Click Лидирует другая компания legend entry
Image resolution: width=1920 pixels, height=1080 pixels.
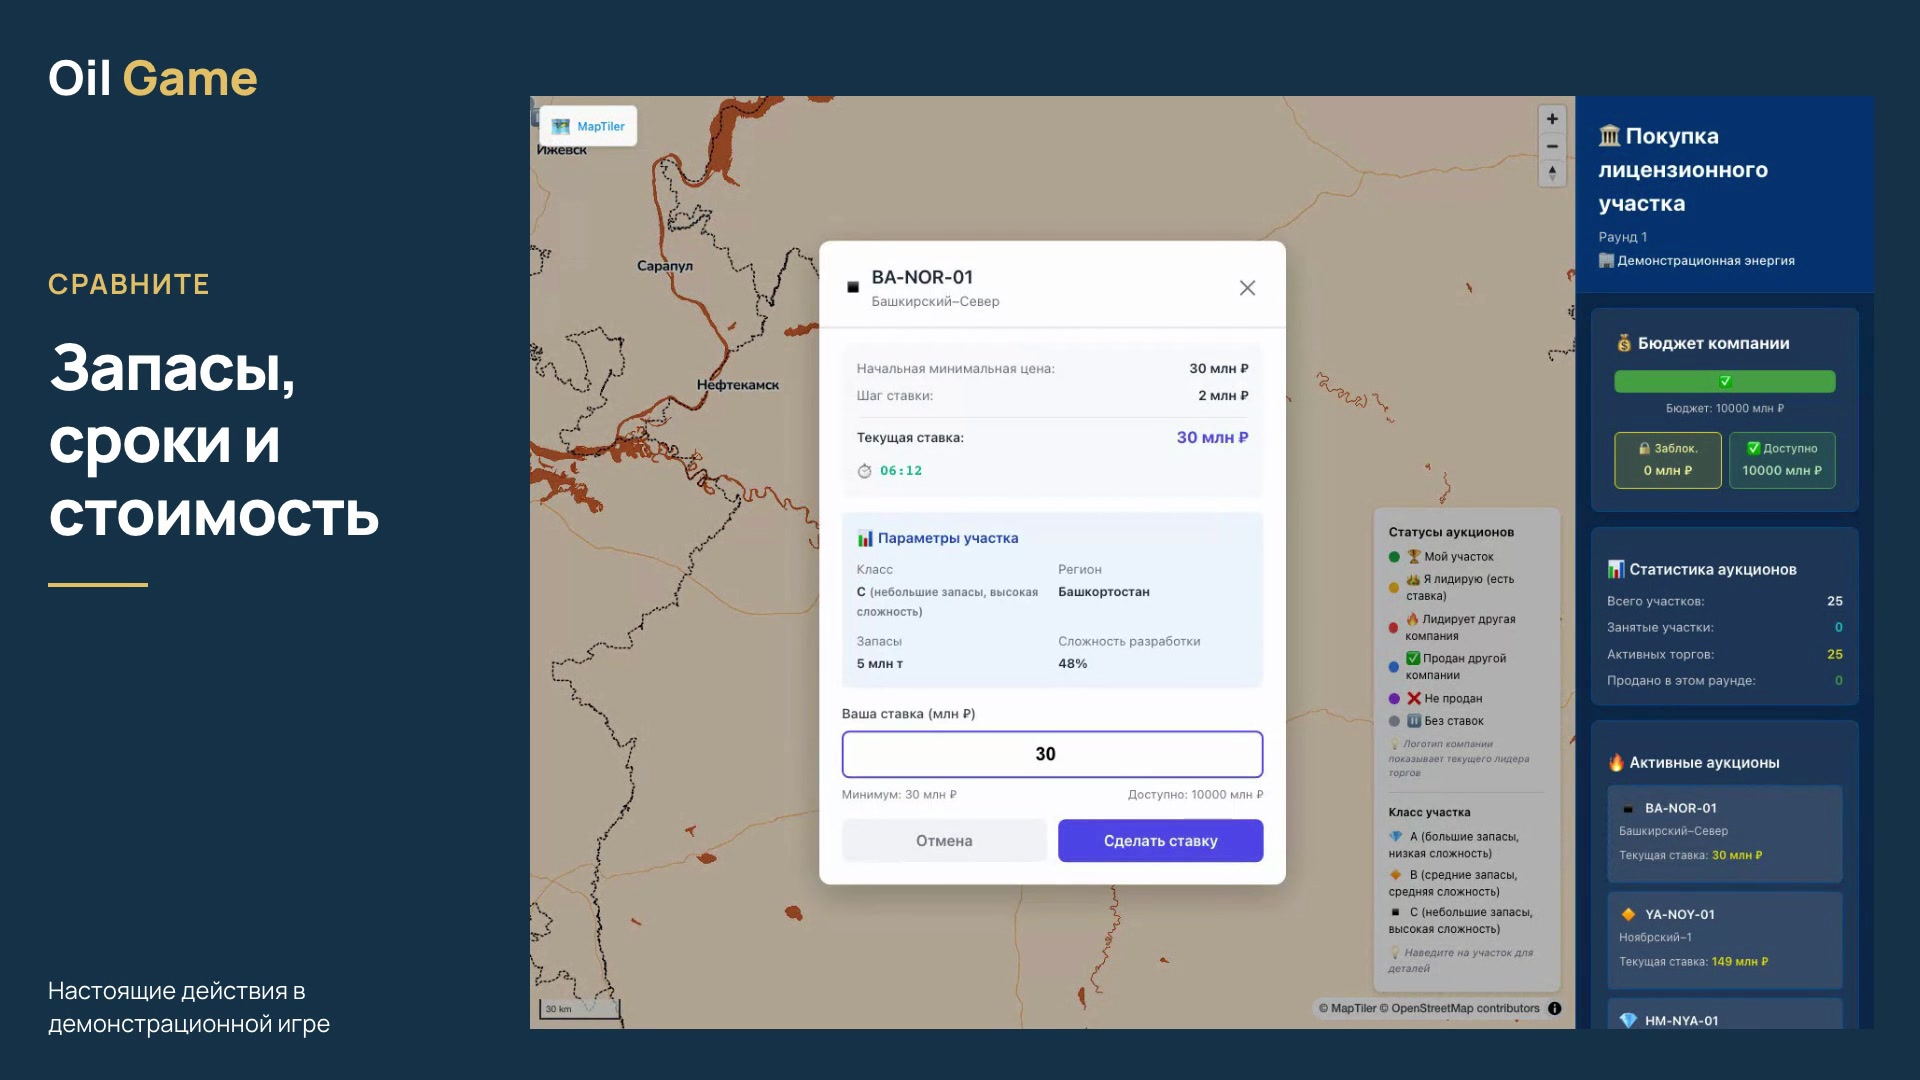pos(1452,627)
